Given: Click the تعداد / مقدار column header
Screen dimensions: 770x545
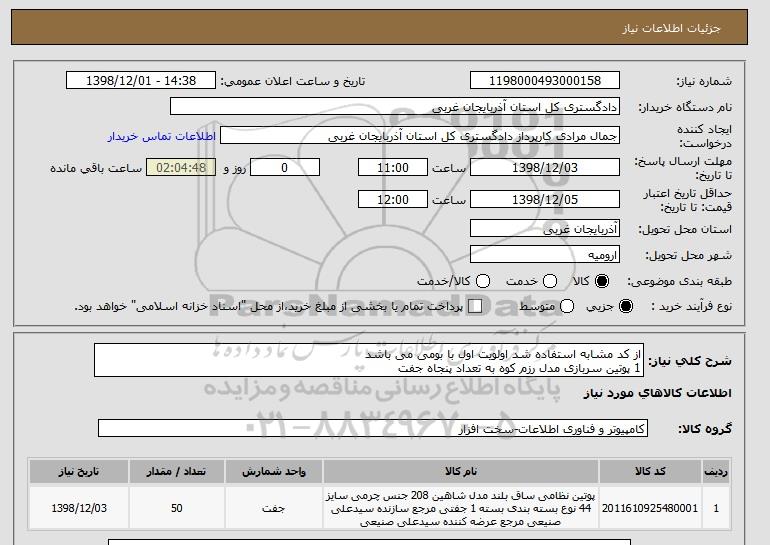Looking at the screenshot, I should click(x=177, y=471).
